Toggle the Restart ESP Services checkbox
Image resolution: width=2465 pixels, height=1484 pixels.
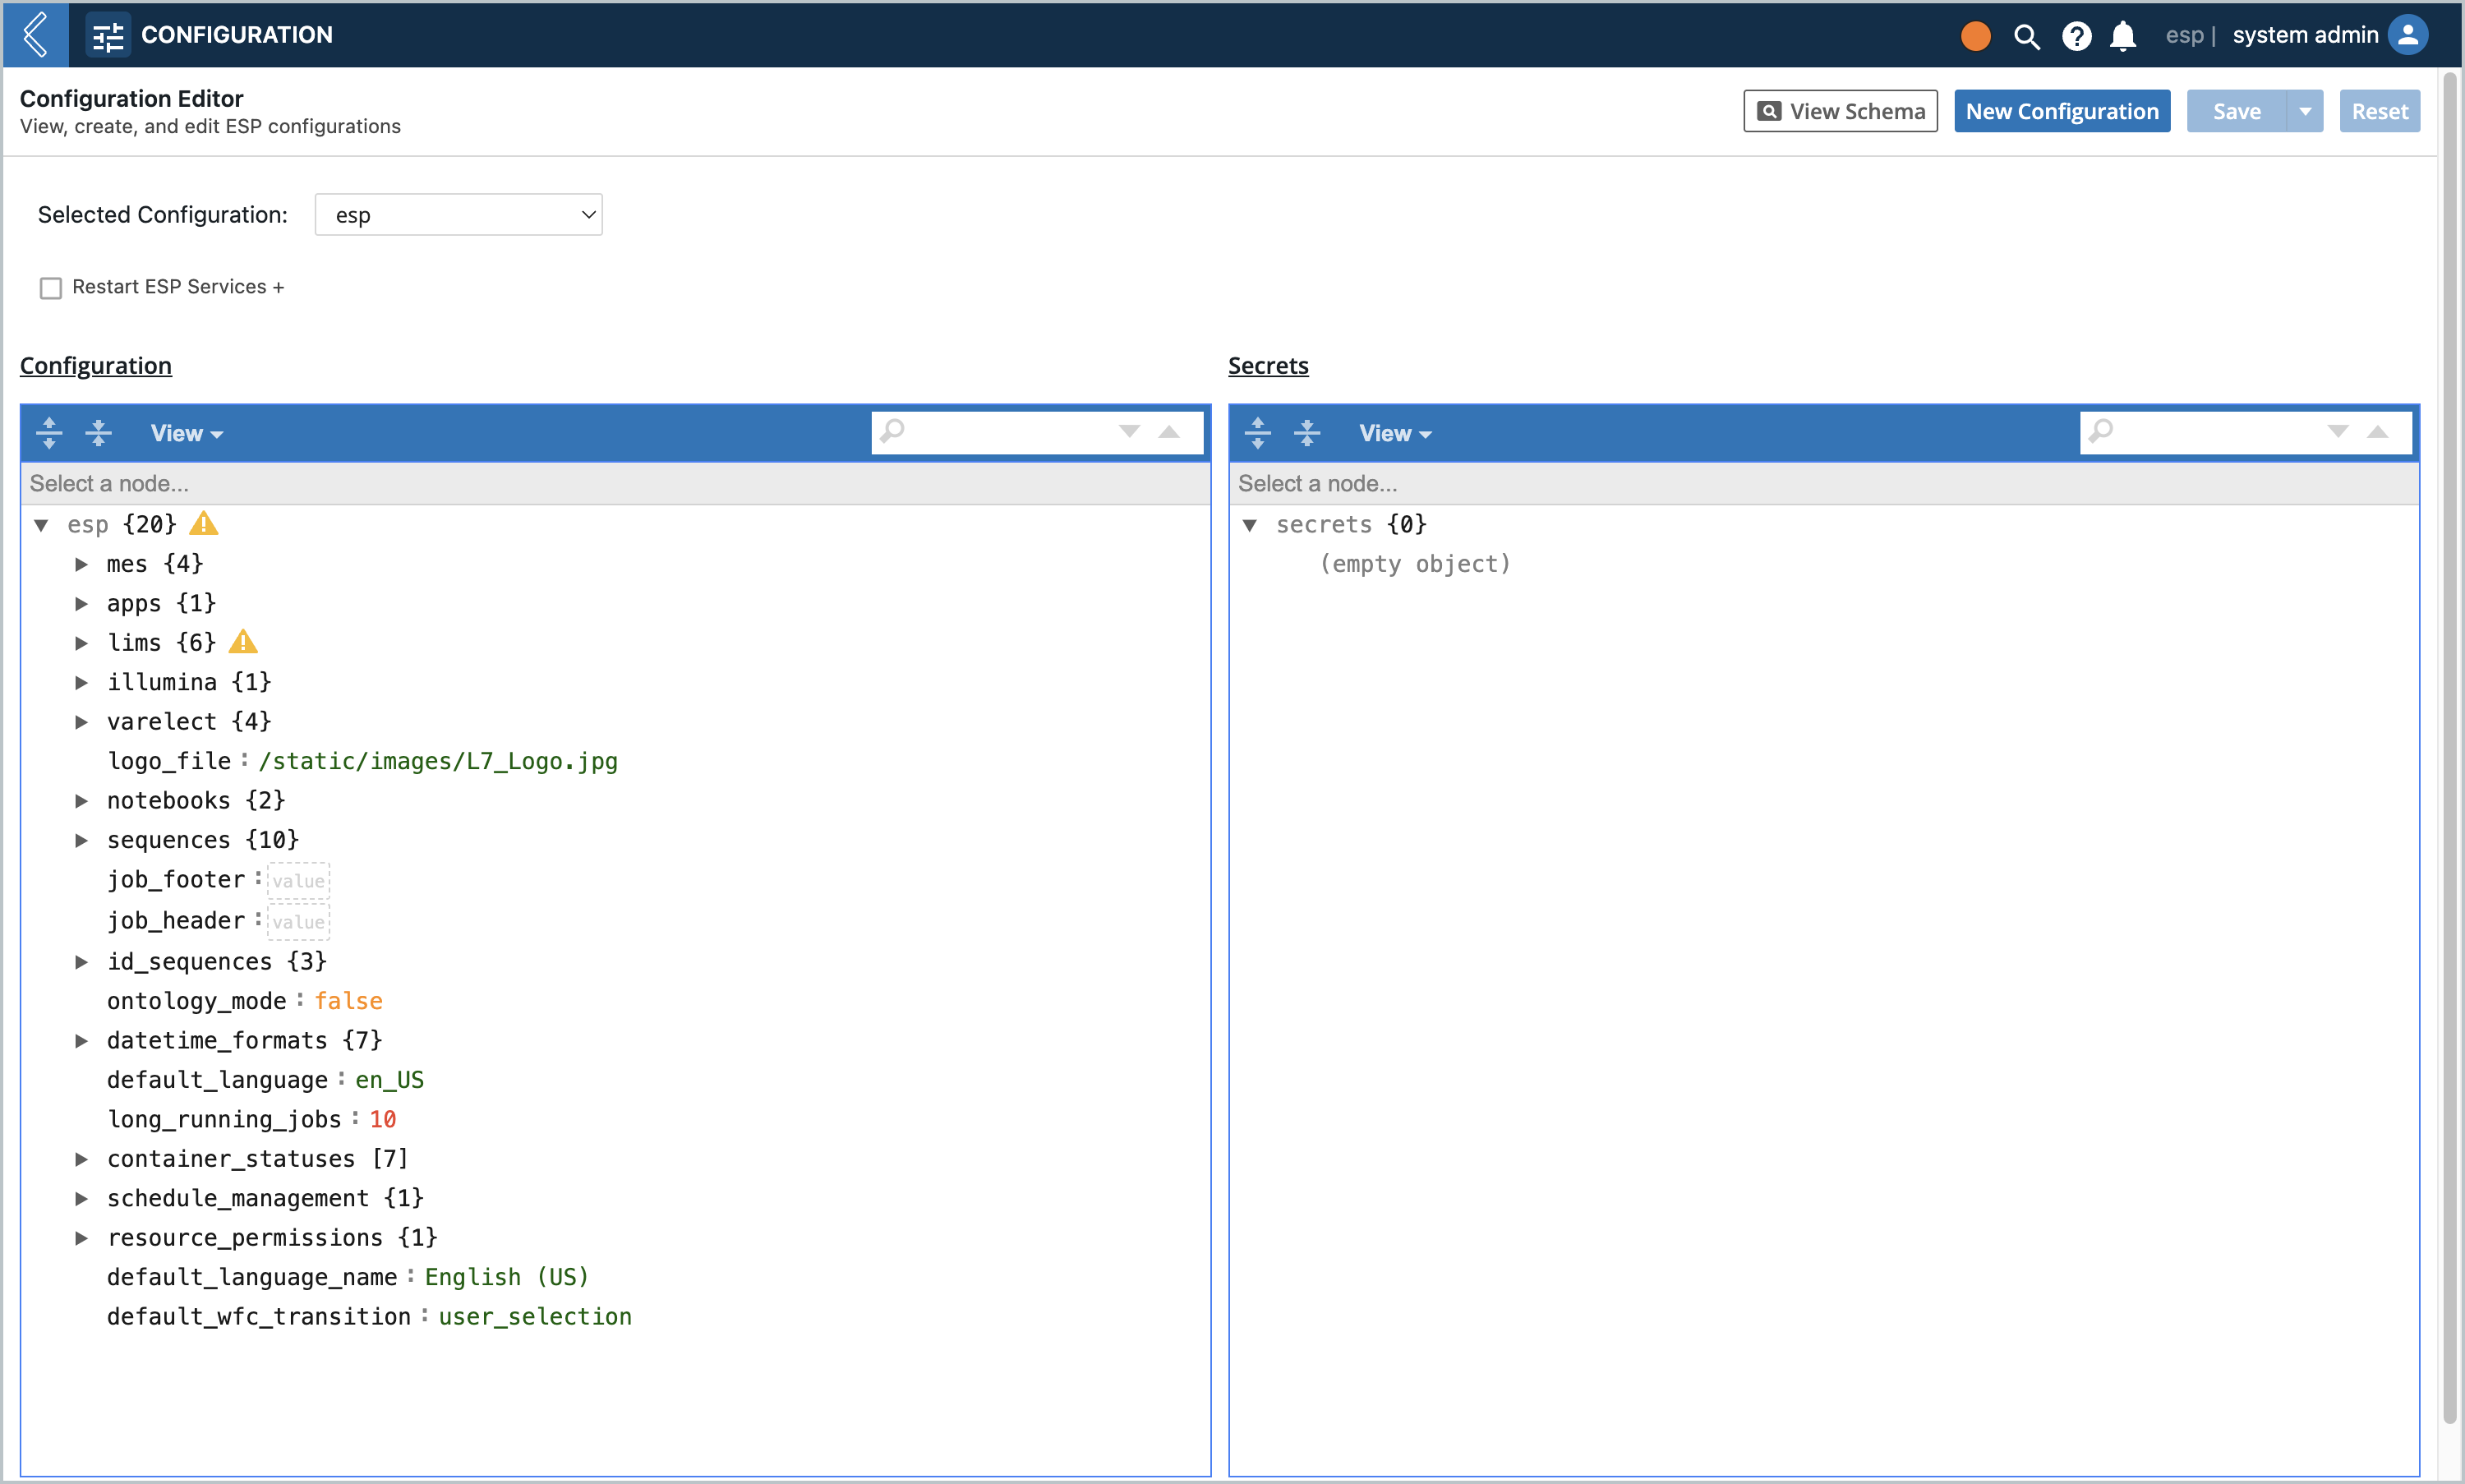point(51,287)
